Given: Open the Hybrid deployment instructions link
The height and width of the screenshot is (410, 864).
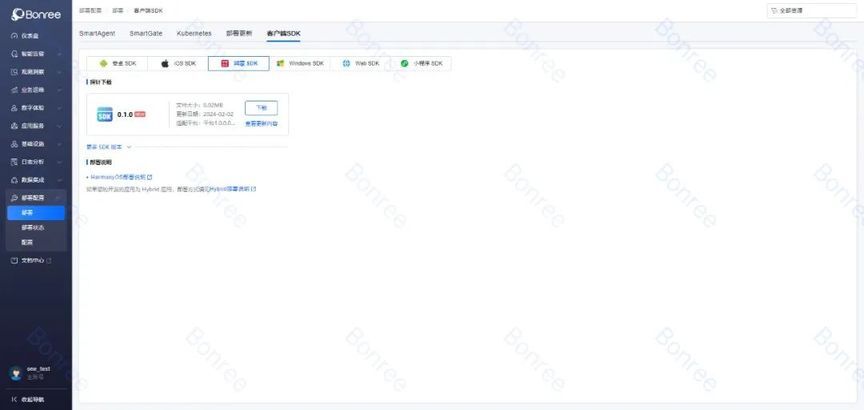Looking at the screenshot, I should [230, 188].
